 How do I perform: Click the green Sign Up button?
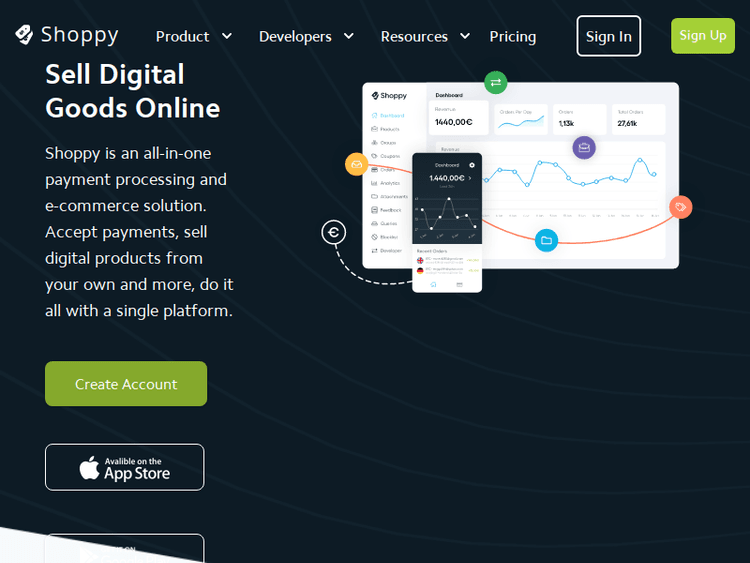tap(702, 36)
